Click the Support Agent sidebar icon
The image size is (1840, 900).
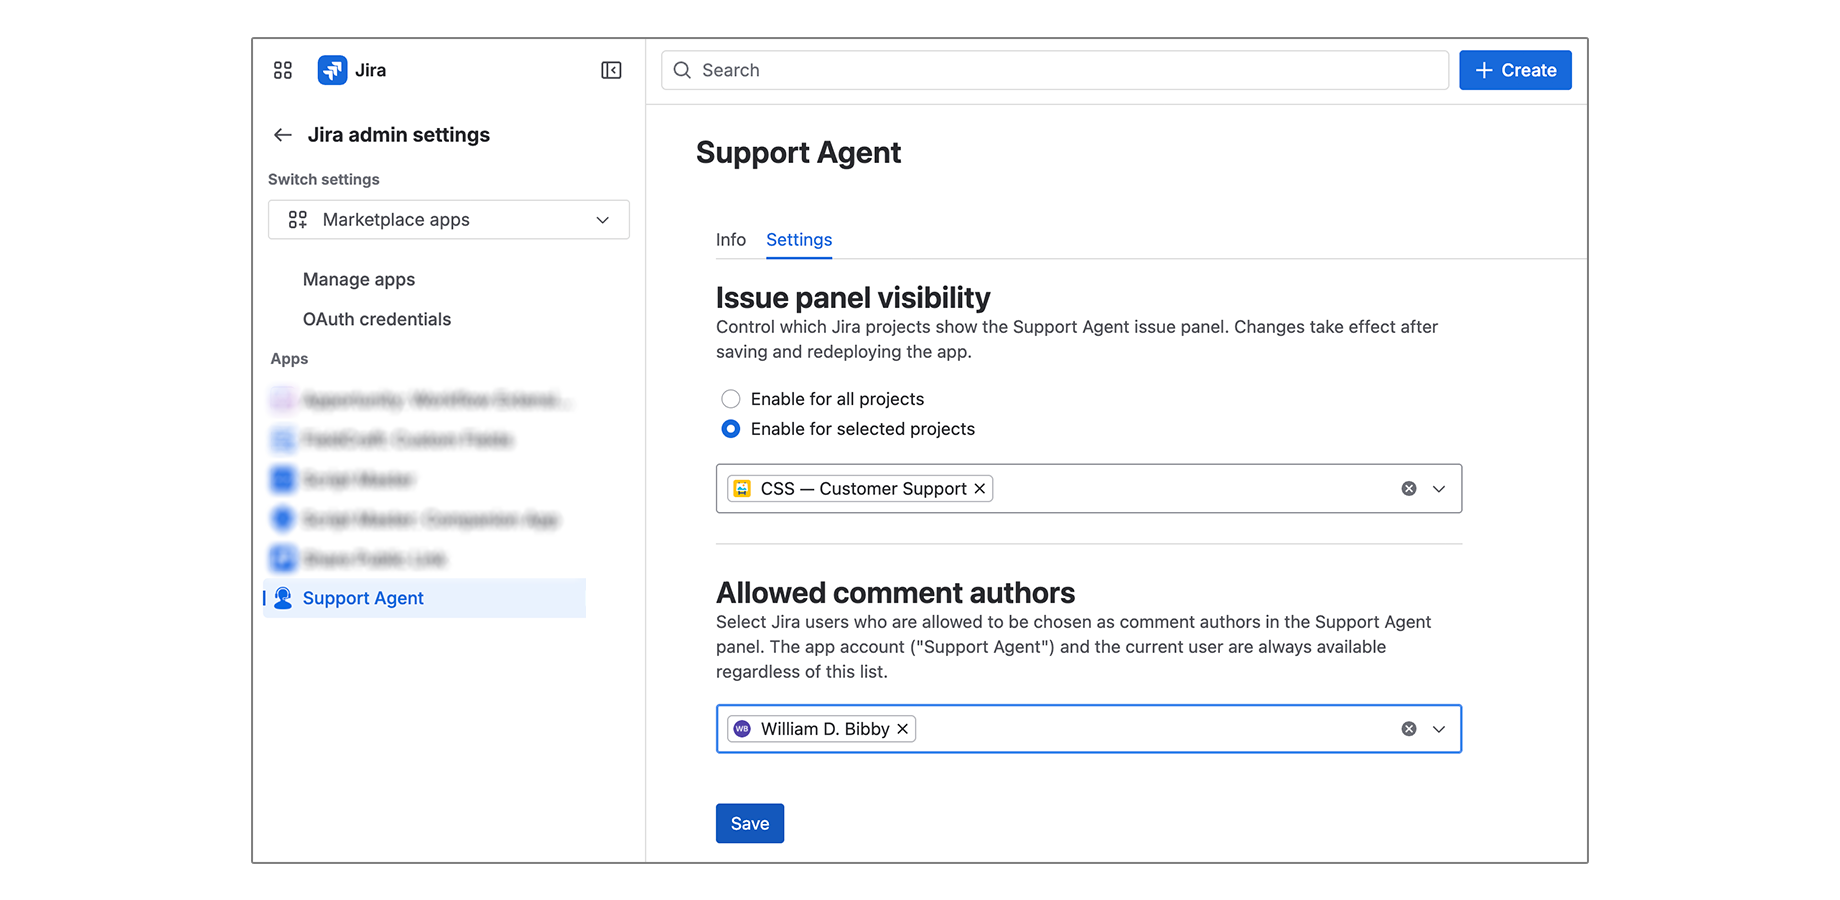coord(283,598)
